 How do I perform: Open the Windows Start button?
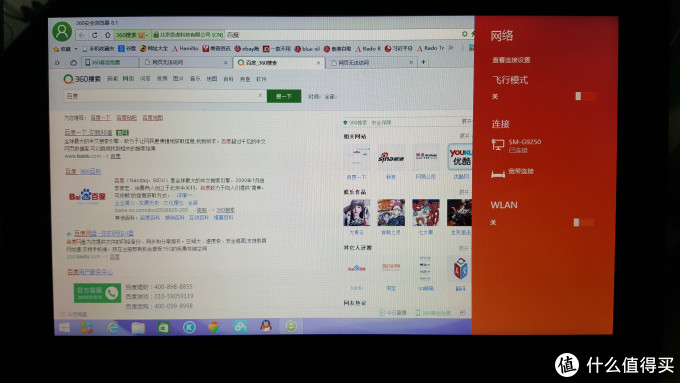pyautogui.click(x=65, y=327)
